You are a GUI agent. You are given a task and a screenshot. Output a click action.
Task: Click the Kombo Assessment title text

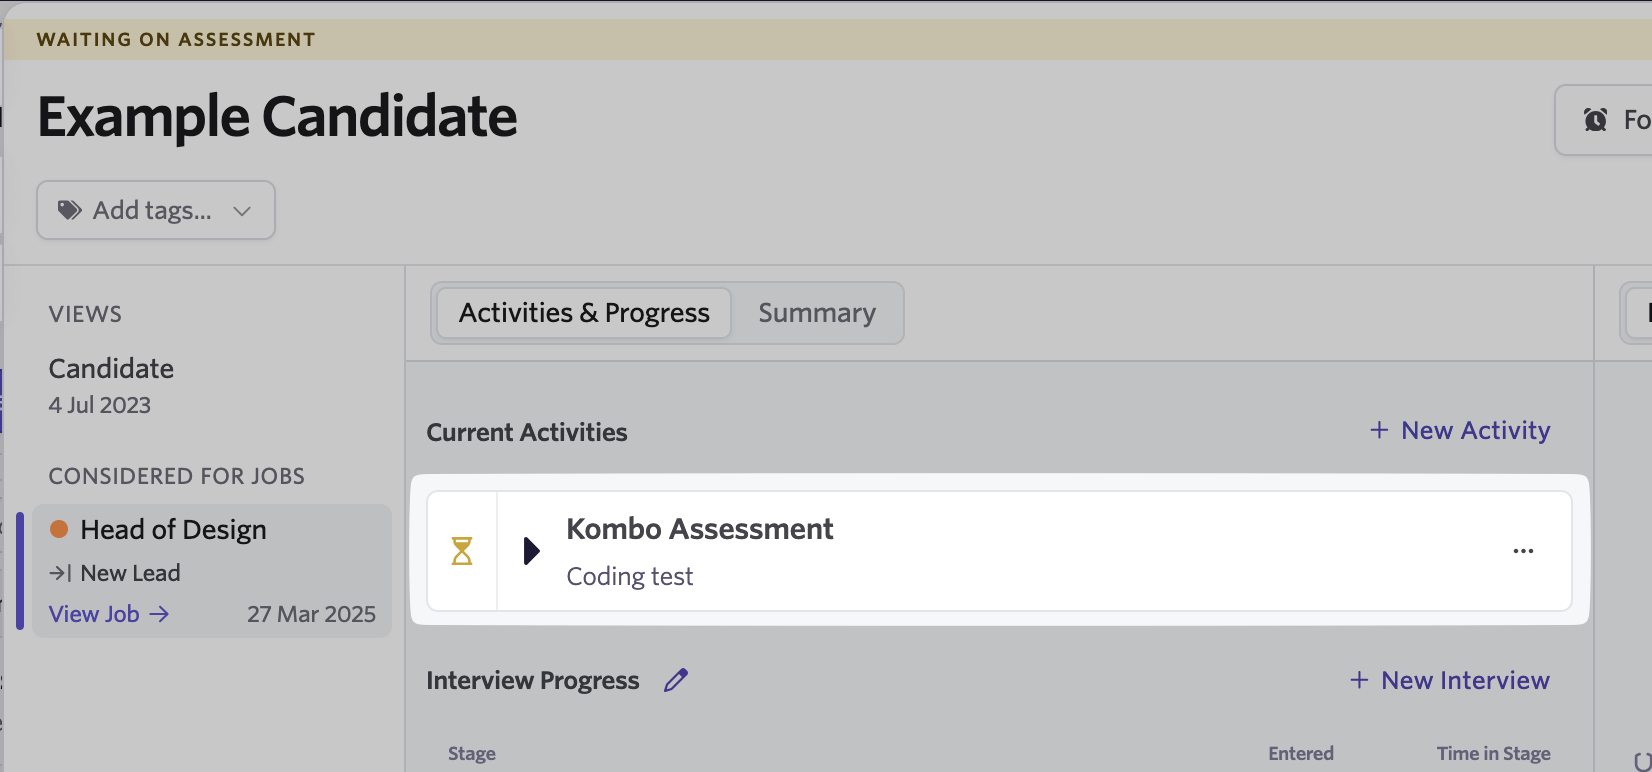[x=700, y=529]
